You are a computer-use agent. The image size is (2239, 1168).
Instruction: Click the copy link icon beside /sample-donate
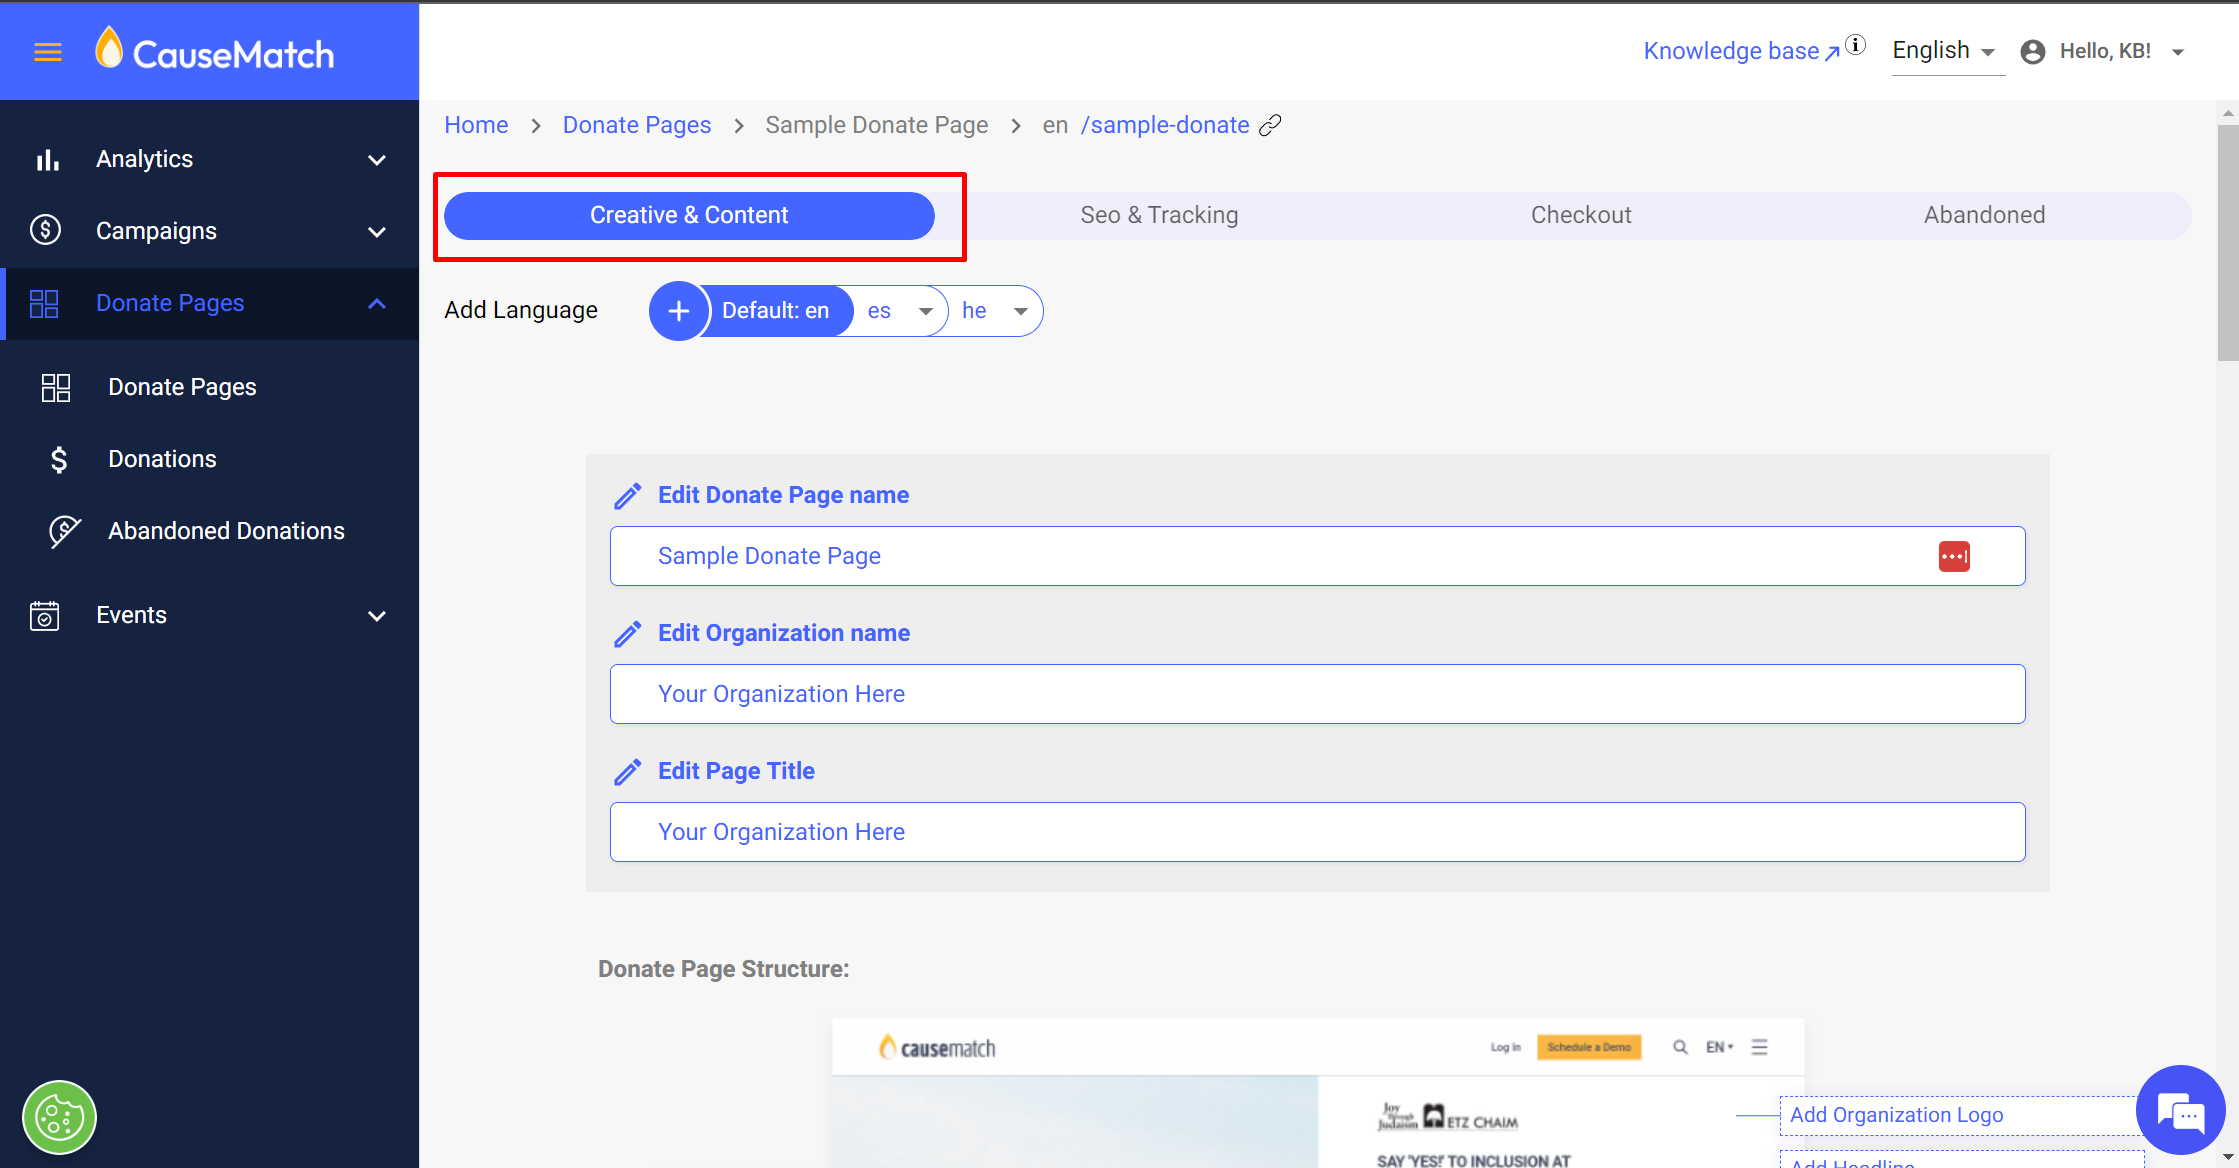pyautogui.click(x=1270, y=125)
